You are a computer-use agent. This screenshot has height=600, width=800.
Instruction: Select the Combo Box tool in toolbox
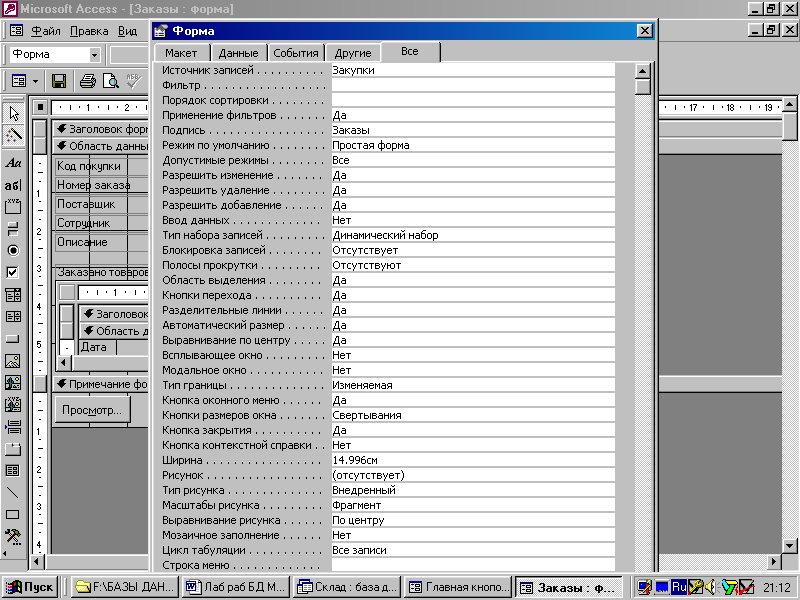point(13,294)
